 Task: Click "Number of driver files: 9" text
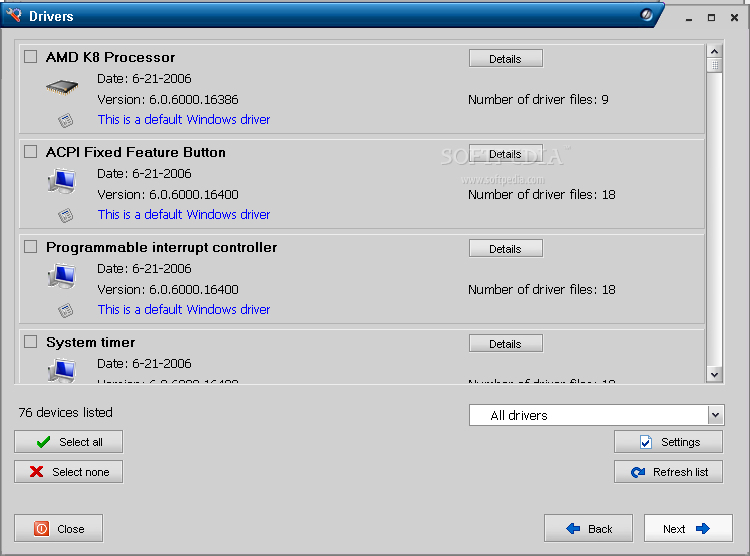point(538,100)
